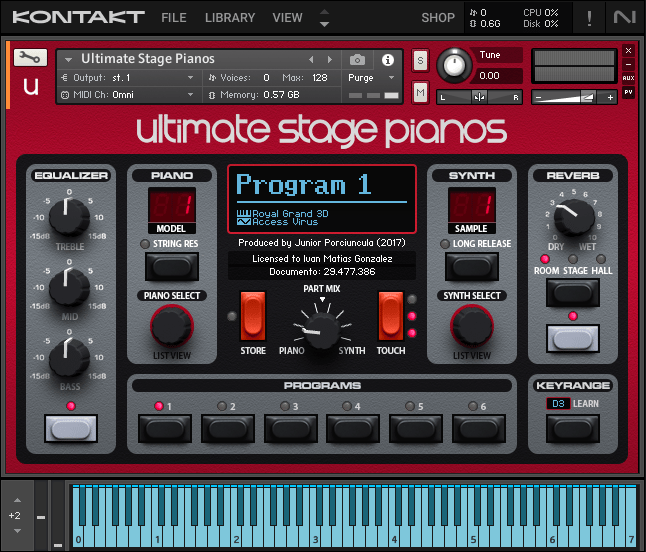Image resolution: width=646 pixels, height=552 pixels.
Task: Click view up/down switcher arrows in header
Action: point(325,18)
